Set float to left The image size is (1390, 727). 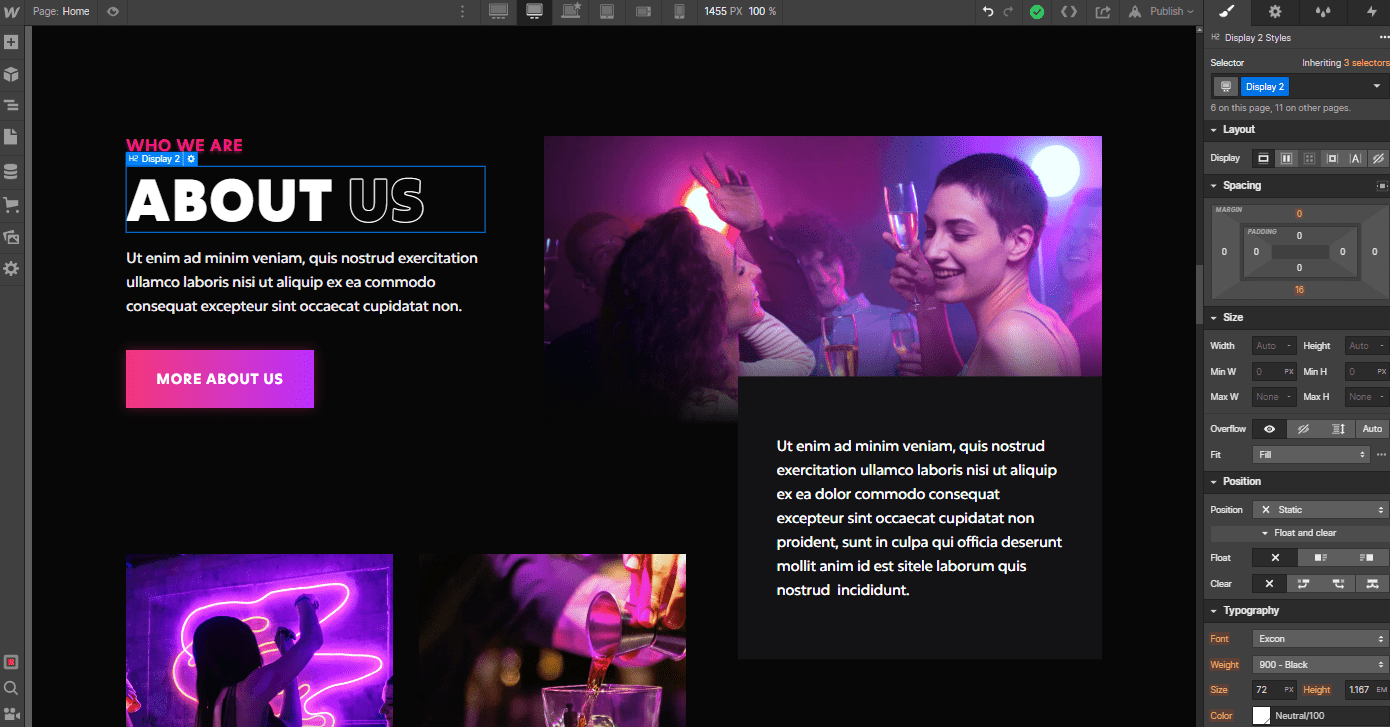(1321, 557)
